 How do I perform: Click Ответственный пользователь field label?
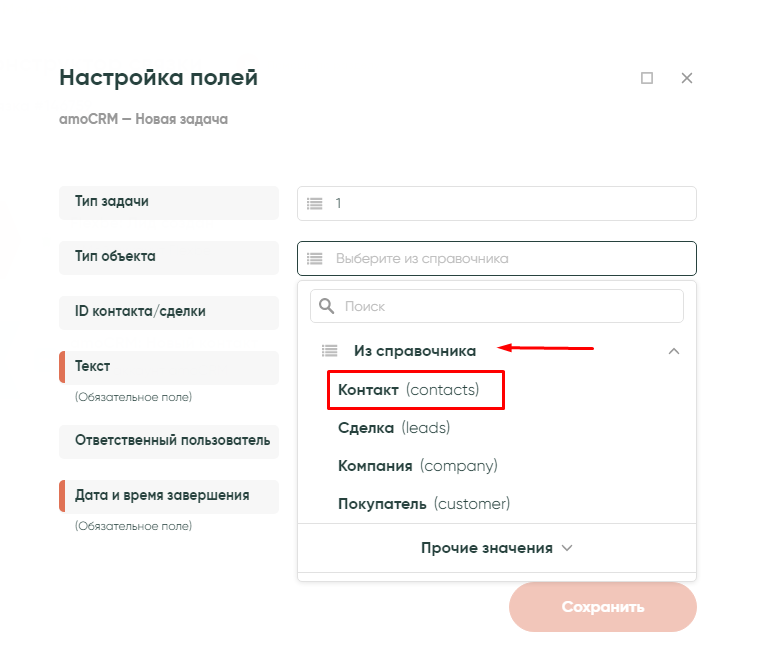click(172, 440)
